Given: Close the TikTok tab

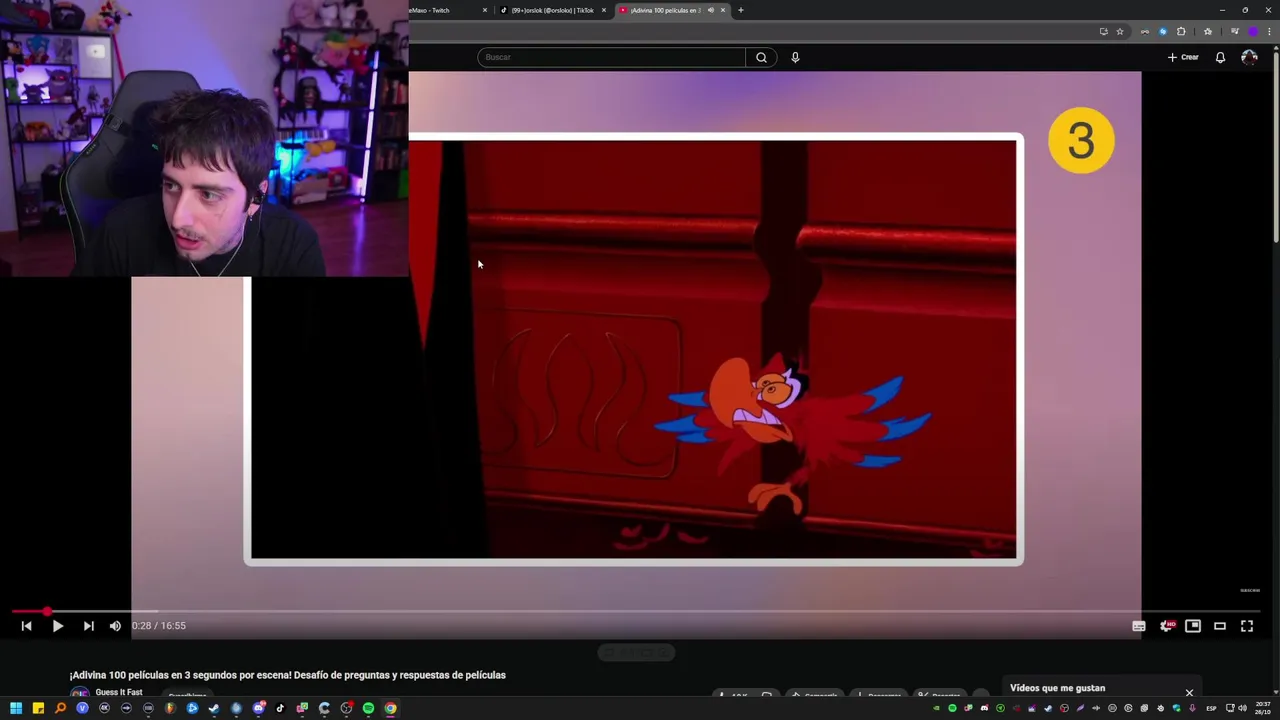Looking at the screenshot, I should (x=604, y=10).
